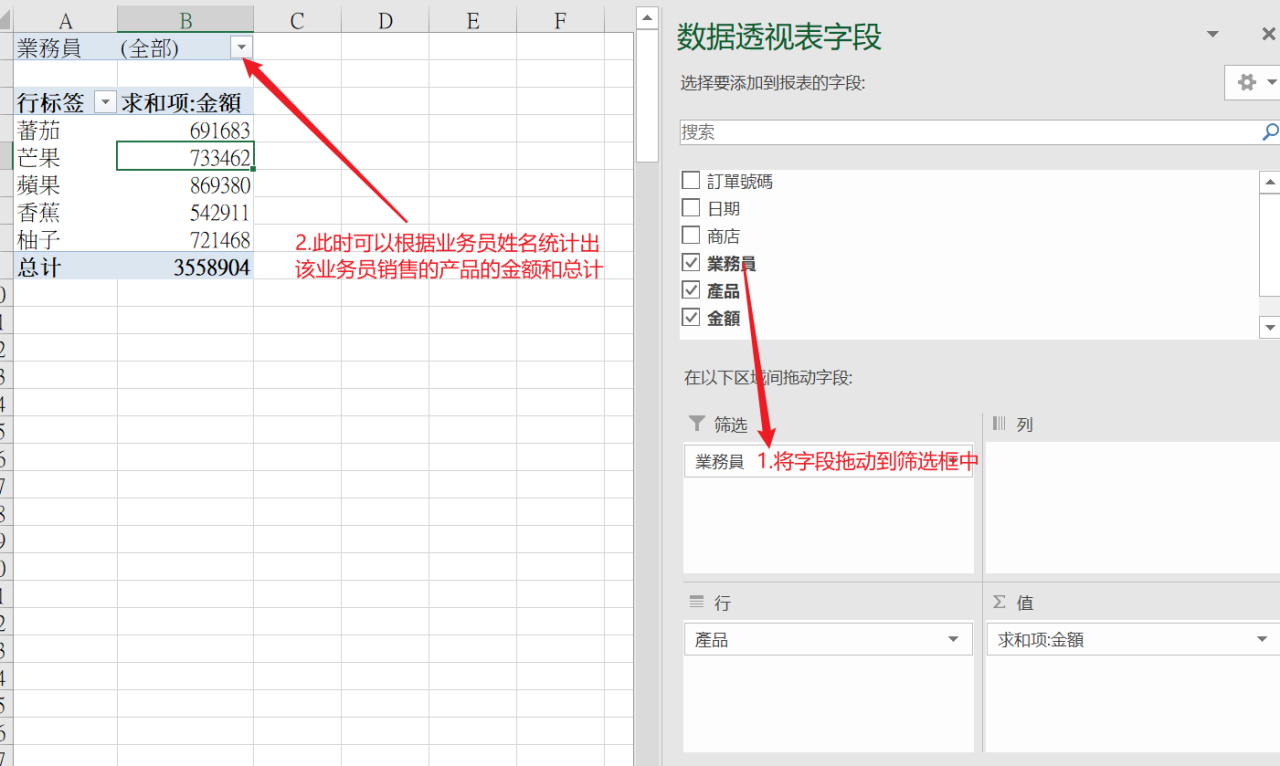The width and height of the screenshot is (1280, 766).
Task: Uncheck the 業務員 field checkbox
Action: [690, 263]
